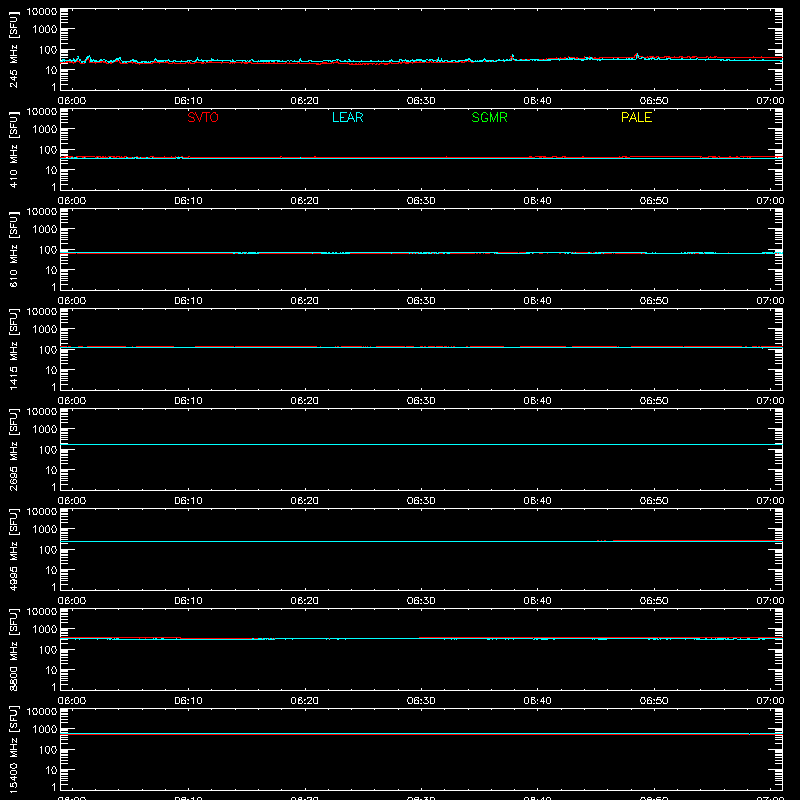800x800 pixels.
Task: Click 06:40 tick label under 8800 MHz panel
Action: coord(537,701)
